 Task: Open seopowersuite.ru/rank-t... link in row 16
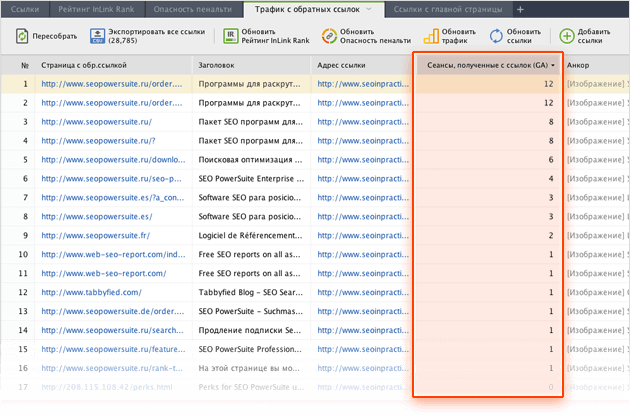[112, 368]
